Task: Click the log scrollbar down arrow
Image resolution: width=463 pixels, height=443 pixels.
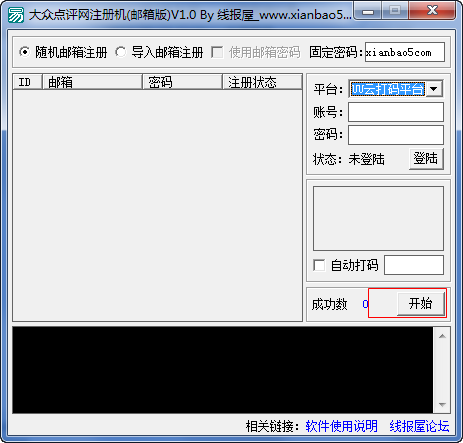Action: coord(442,405)
